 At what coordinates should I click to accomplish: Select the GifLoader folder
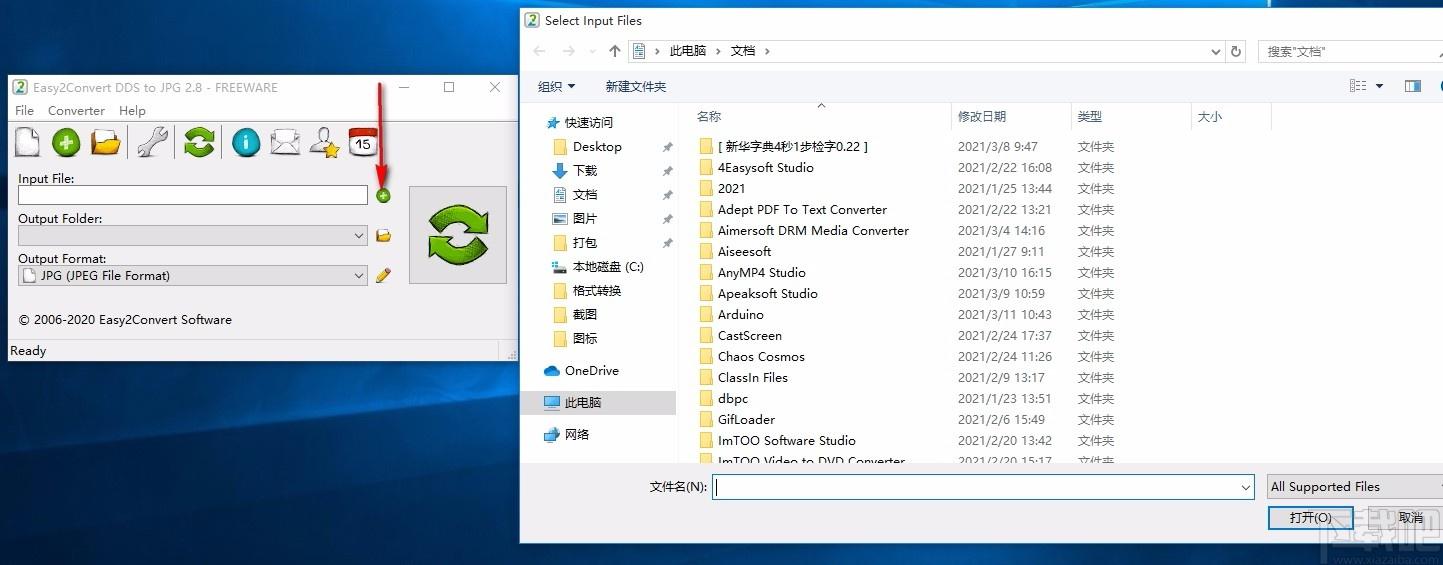click(746, 420)
